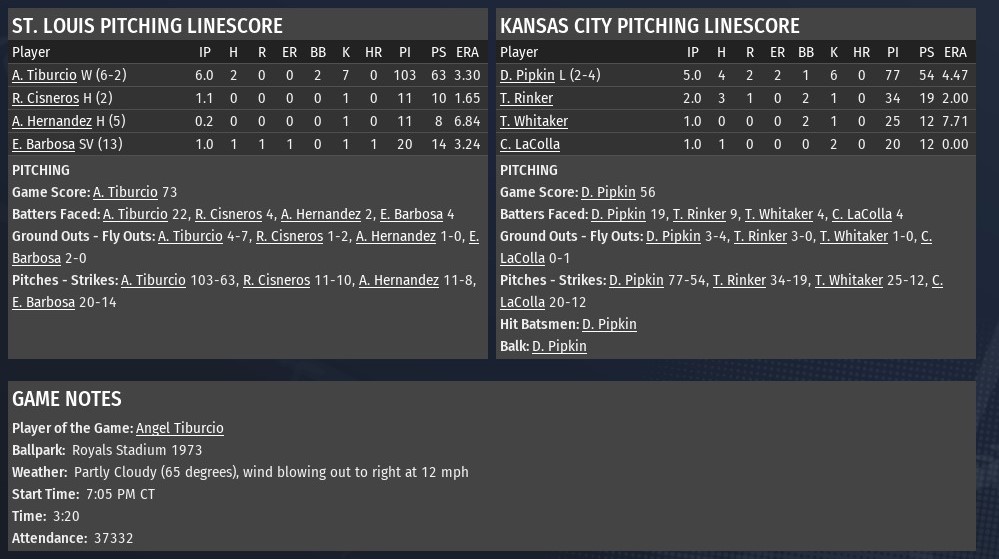Click E. Barbosa in St. Louis Pitches - Strikes
This screenshot has width=999, height=559.
click(43, 302)
